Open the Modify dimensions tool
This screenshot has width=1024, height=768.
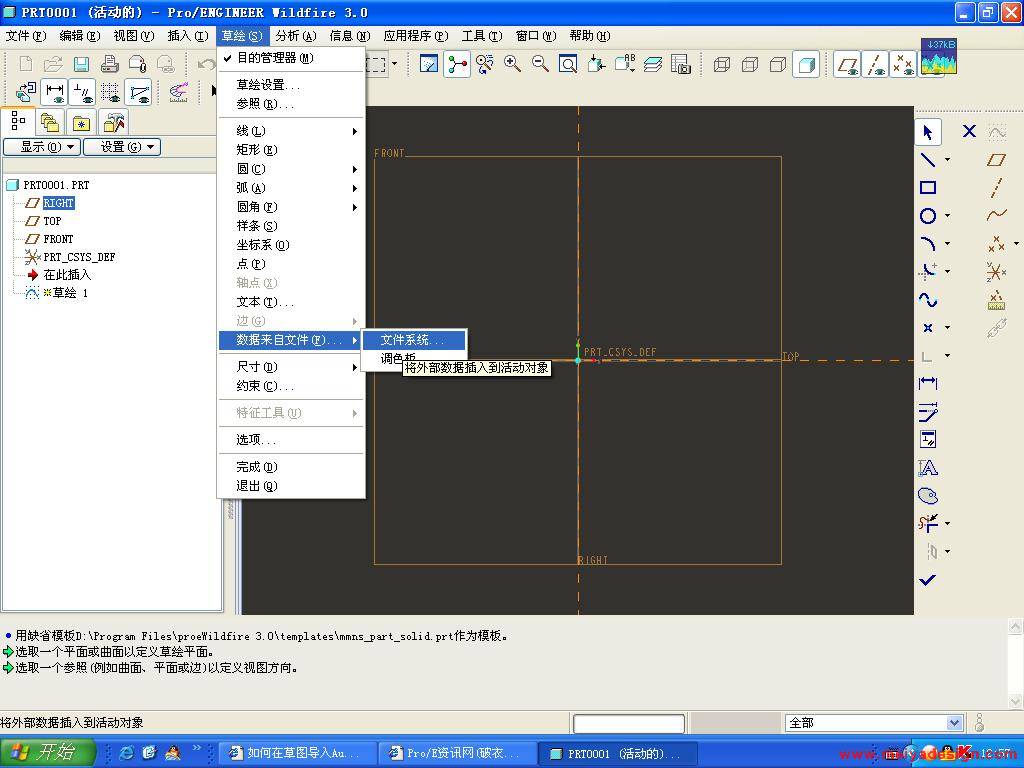tap(928, 411)
